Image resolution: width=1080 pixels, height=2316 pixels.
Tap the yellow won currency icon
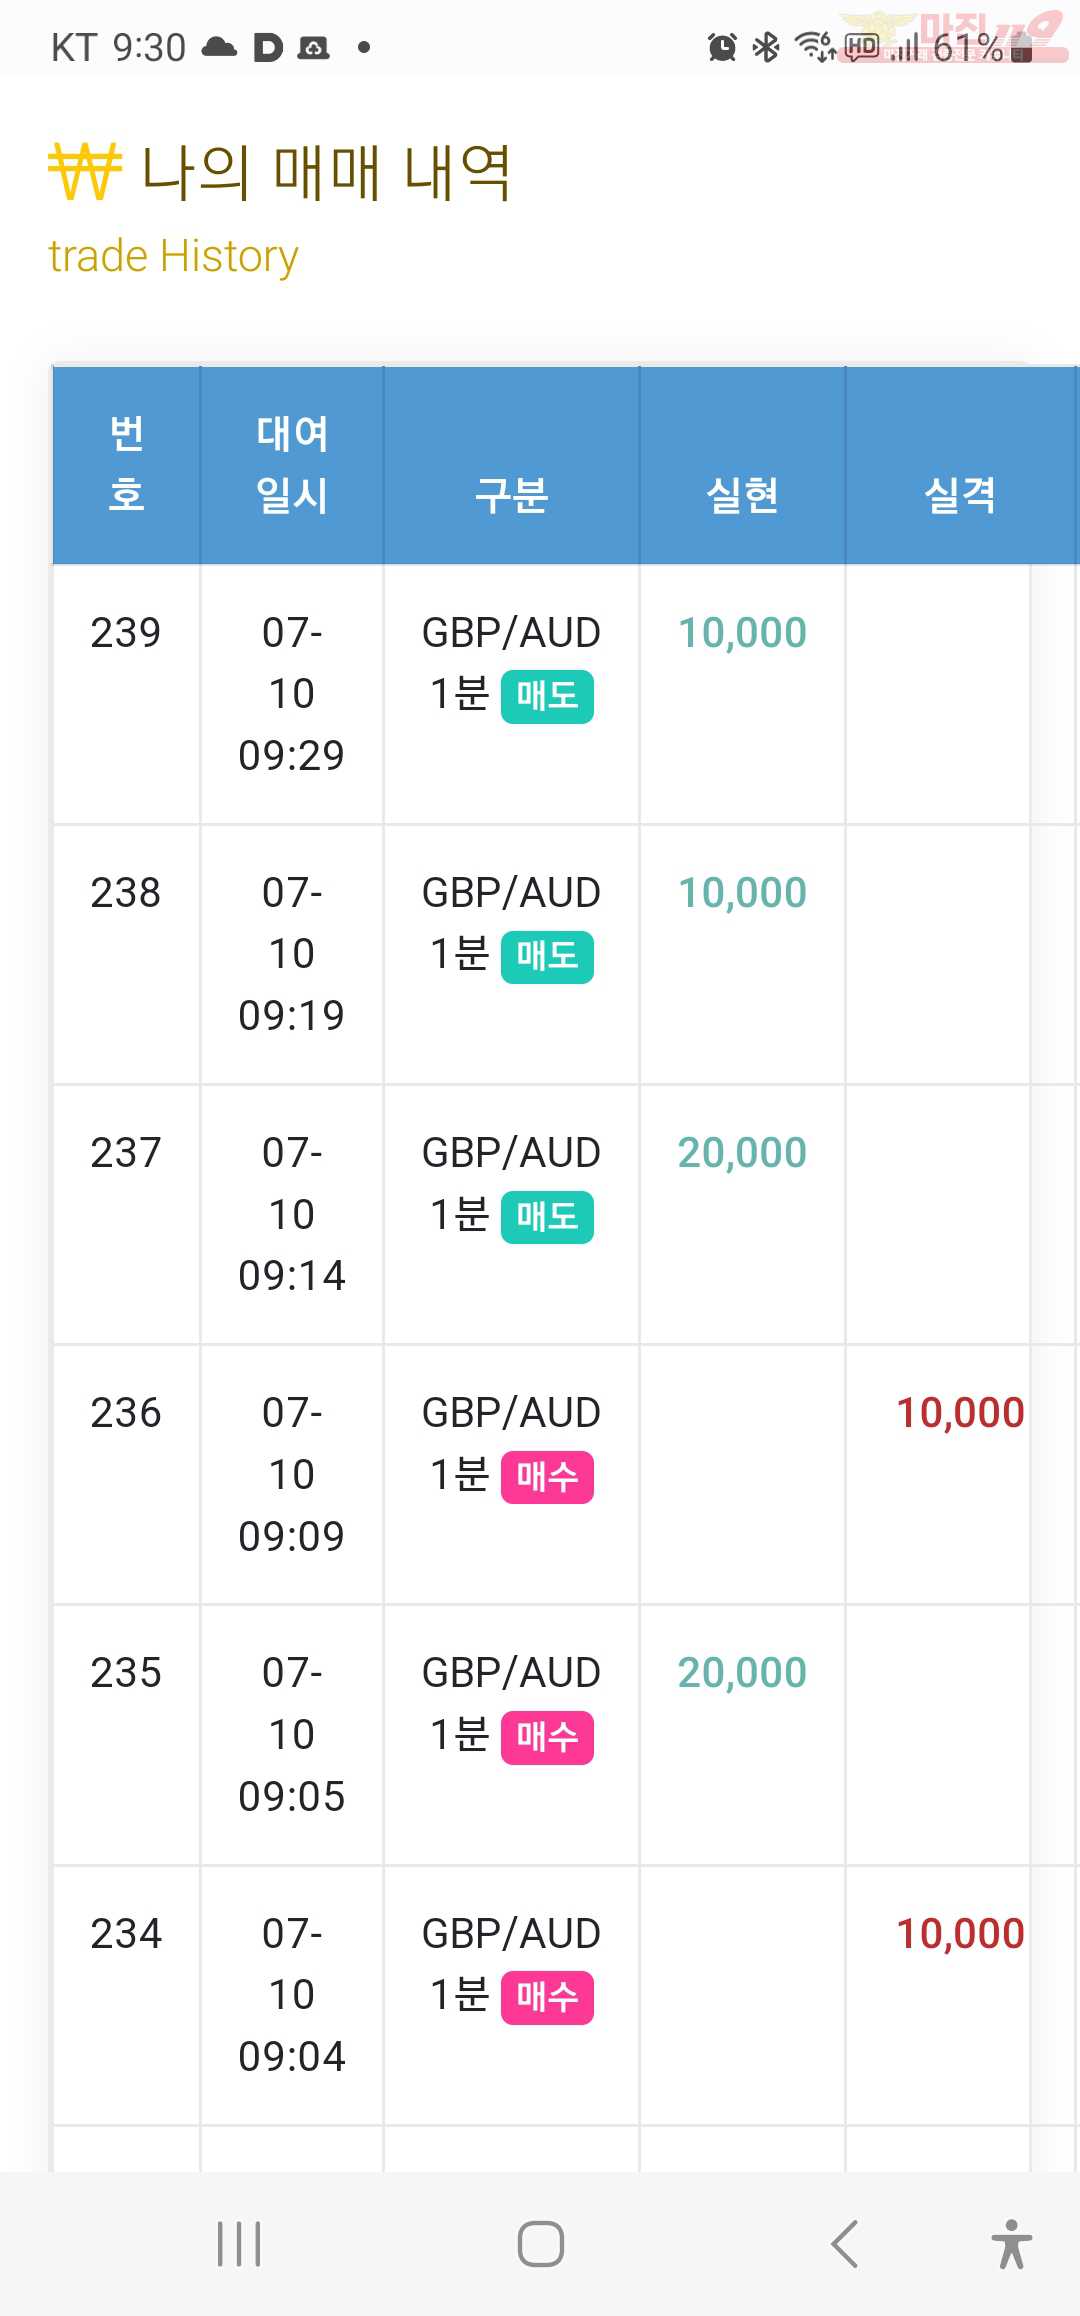85,172
